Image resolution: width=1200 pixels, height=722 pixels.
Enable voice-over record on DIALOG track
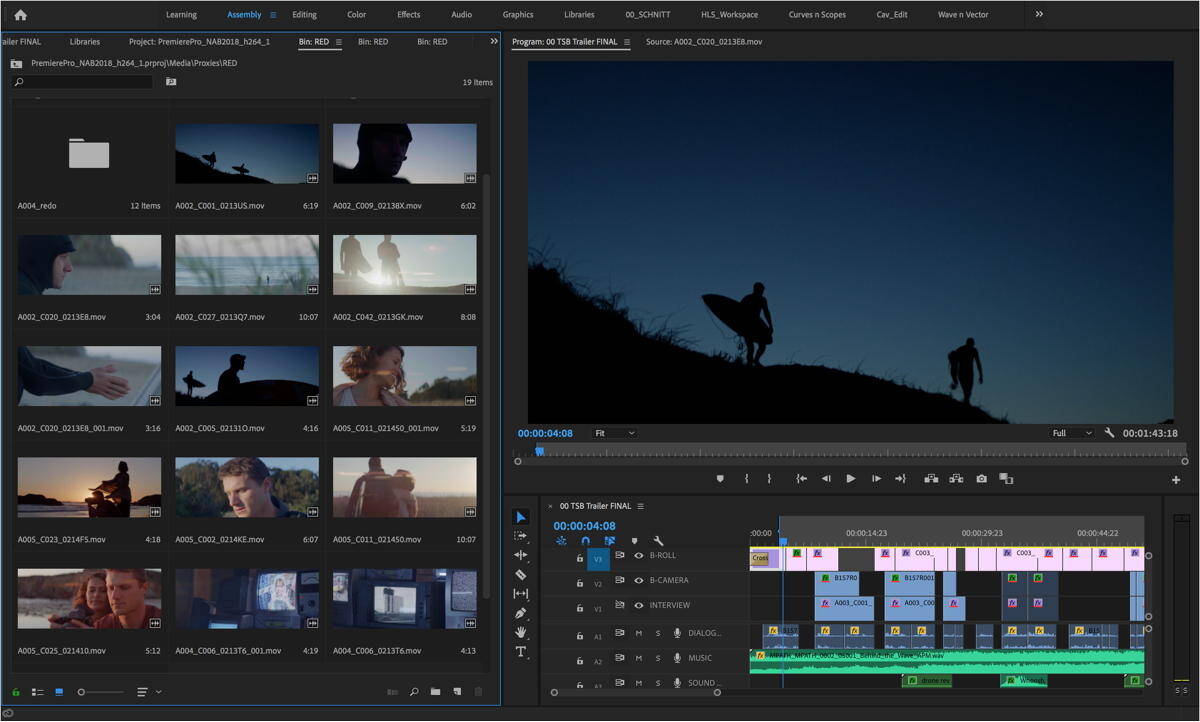(677, 633)
